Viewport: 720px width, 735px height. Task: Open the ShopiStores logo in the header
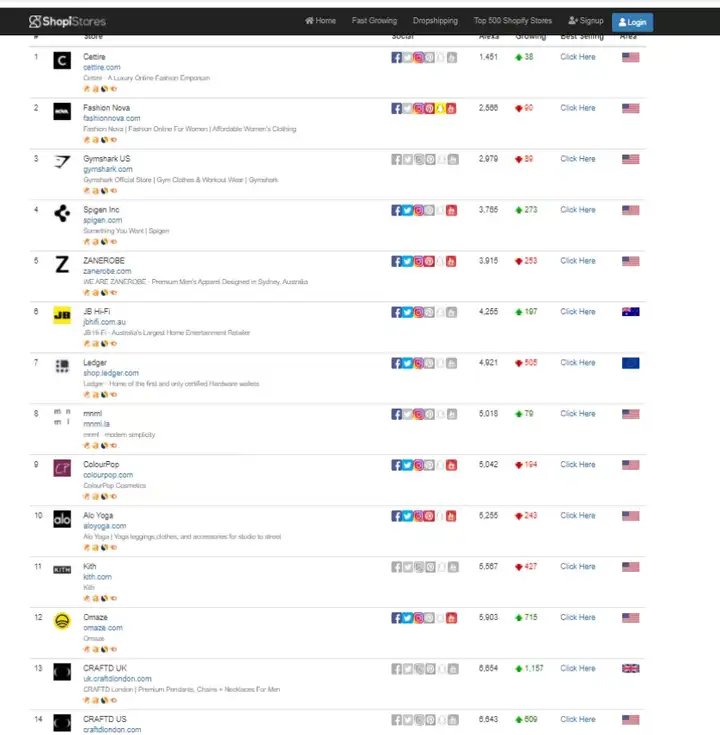pyautogui.click(x=68, y=22)
